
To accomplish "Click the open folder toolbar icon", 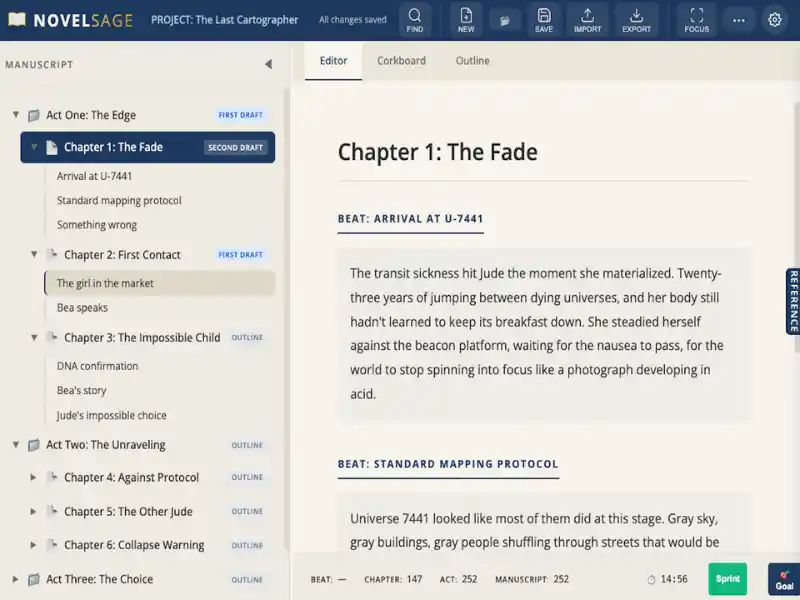I will [x=505, y=20].
